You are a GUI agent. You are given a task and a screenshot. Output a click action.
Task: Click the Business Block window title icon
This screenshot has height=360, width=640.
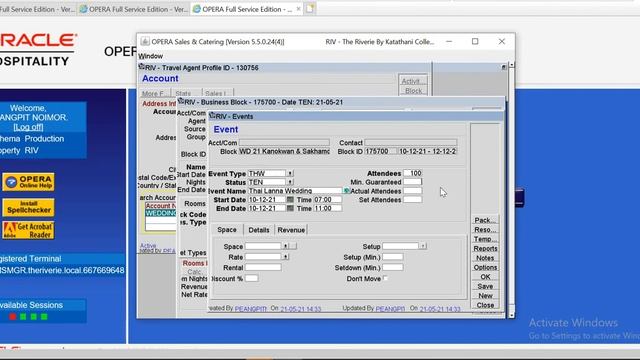[x=181, y=102]
